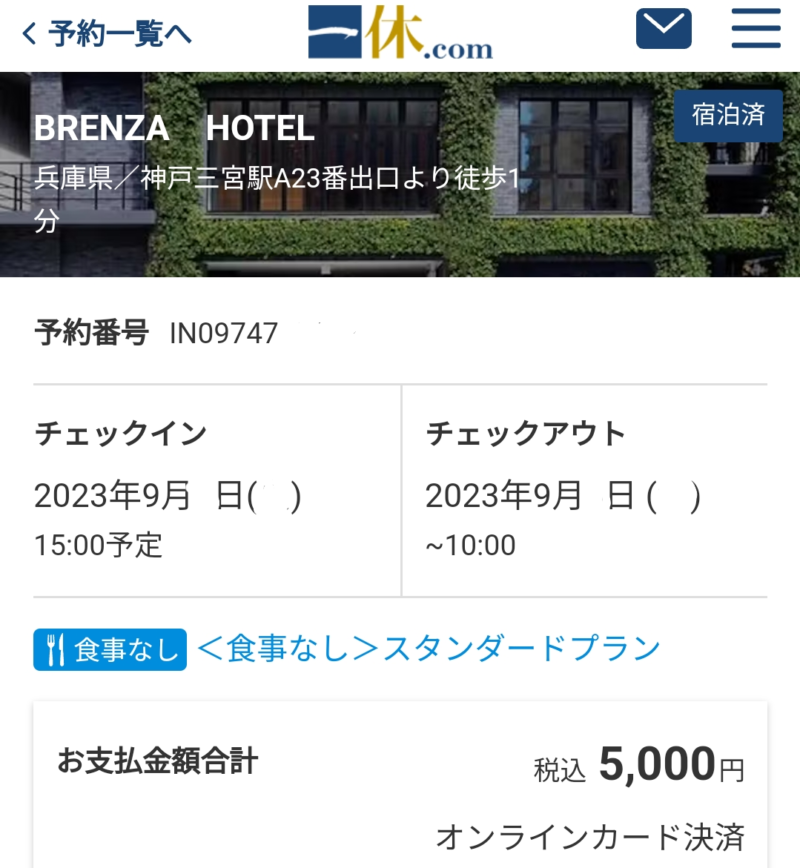Tap the チェックアウト heading
The height and width of the screenshot is (868, 800).
(525, 435)
